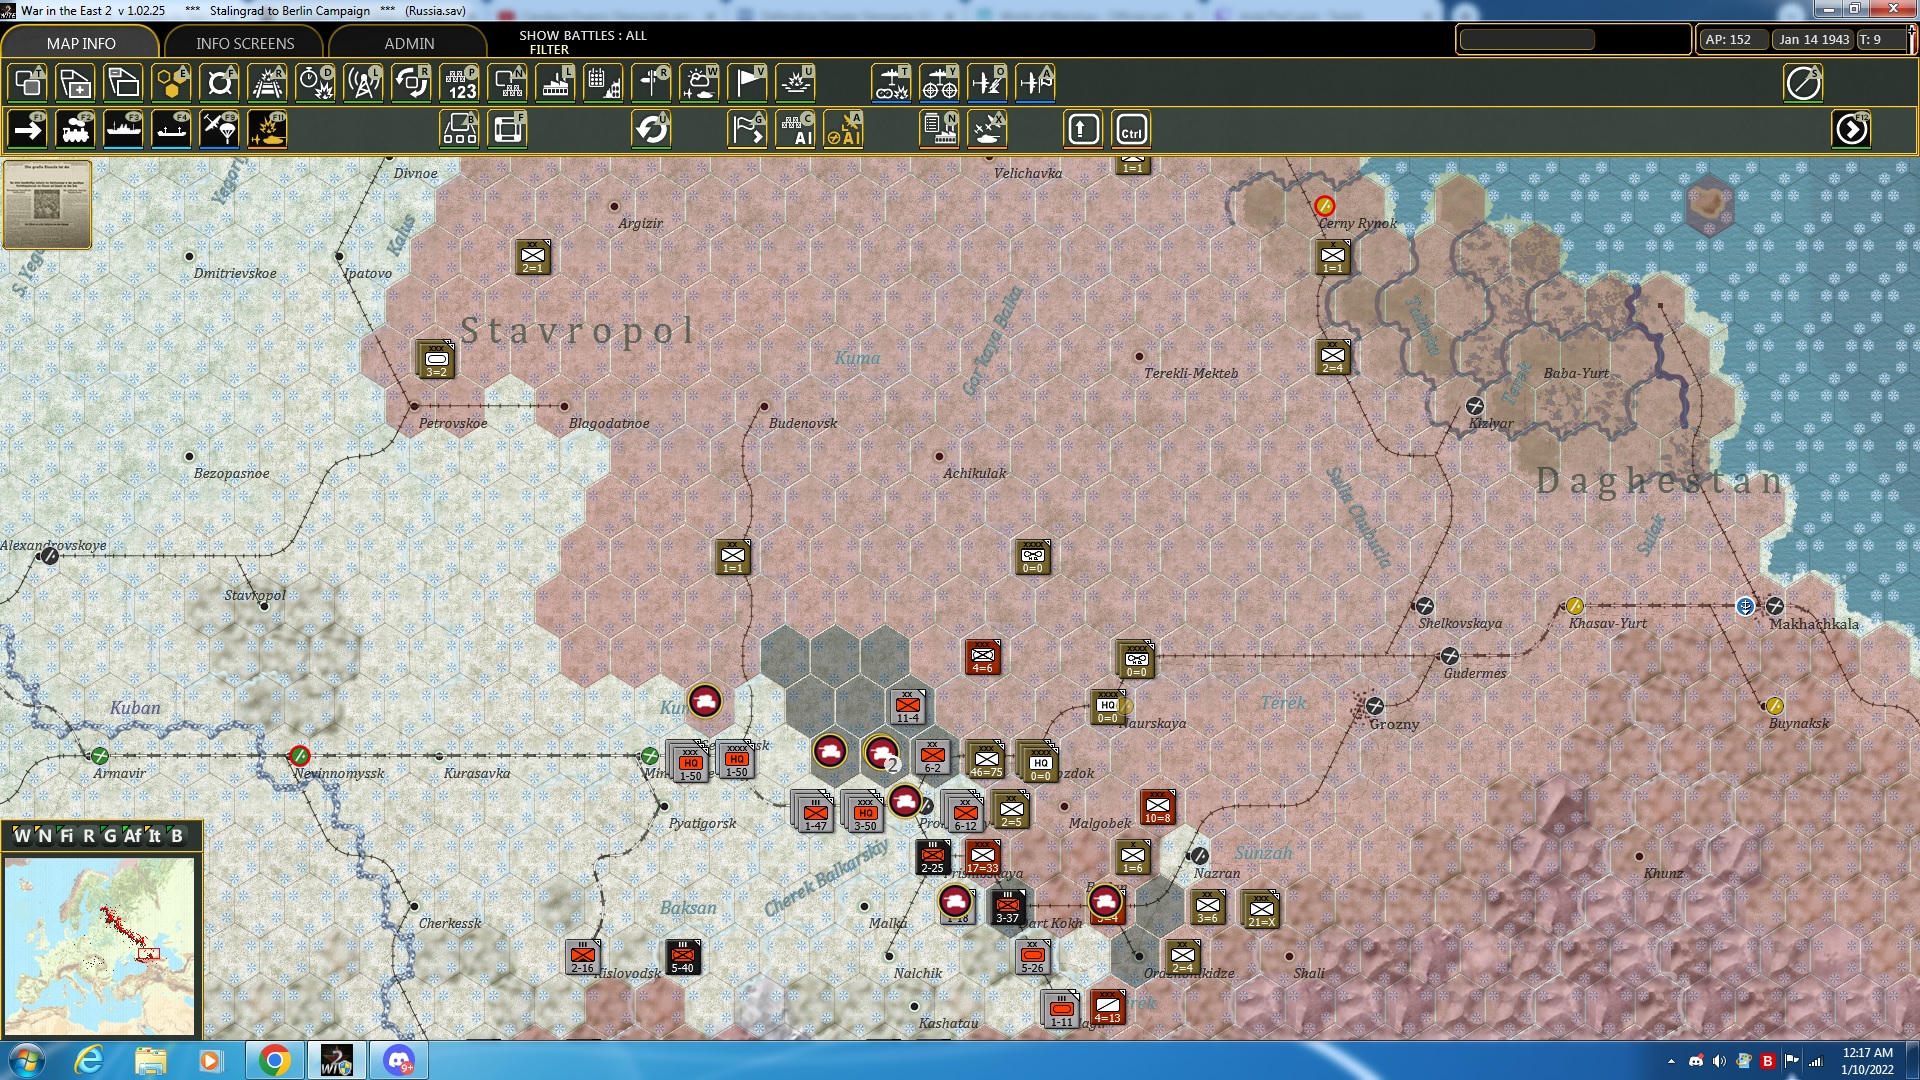Image resolution: width=1920 pixels, height=1080 pixels.
Task: Click the circle-slash S icon top right
Action: 1803,83
